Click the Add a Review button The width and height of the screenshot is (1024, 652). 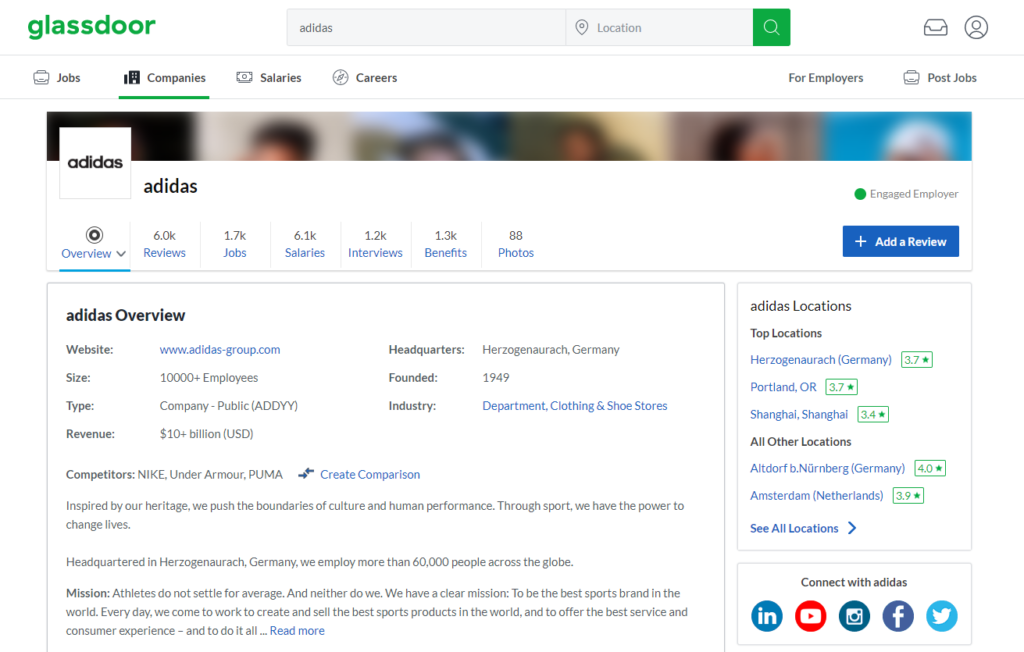(x=901, y=241)
